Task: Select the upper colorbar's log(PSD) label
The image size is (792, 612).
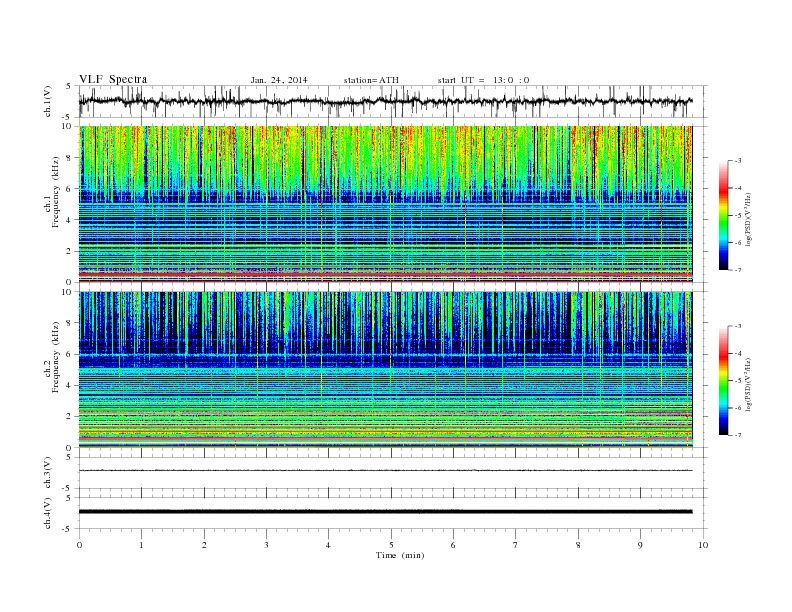Action: point(748,220)
